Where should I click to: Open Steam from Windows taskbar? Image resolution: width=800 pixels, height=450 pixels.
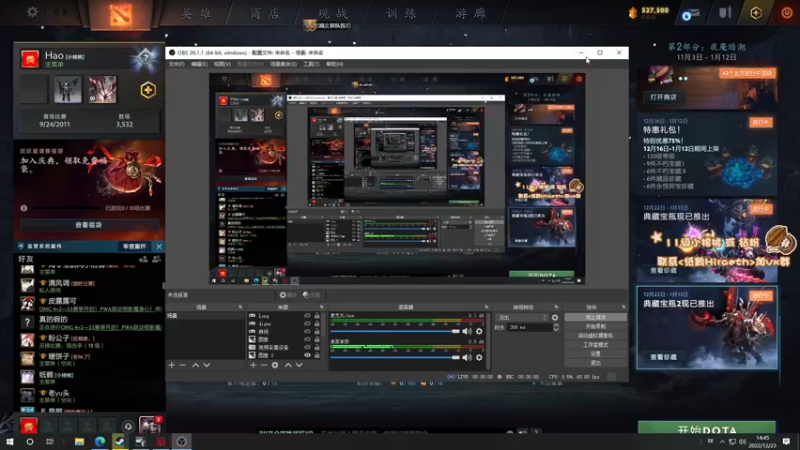coord(119,441)
